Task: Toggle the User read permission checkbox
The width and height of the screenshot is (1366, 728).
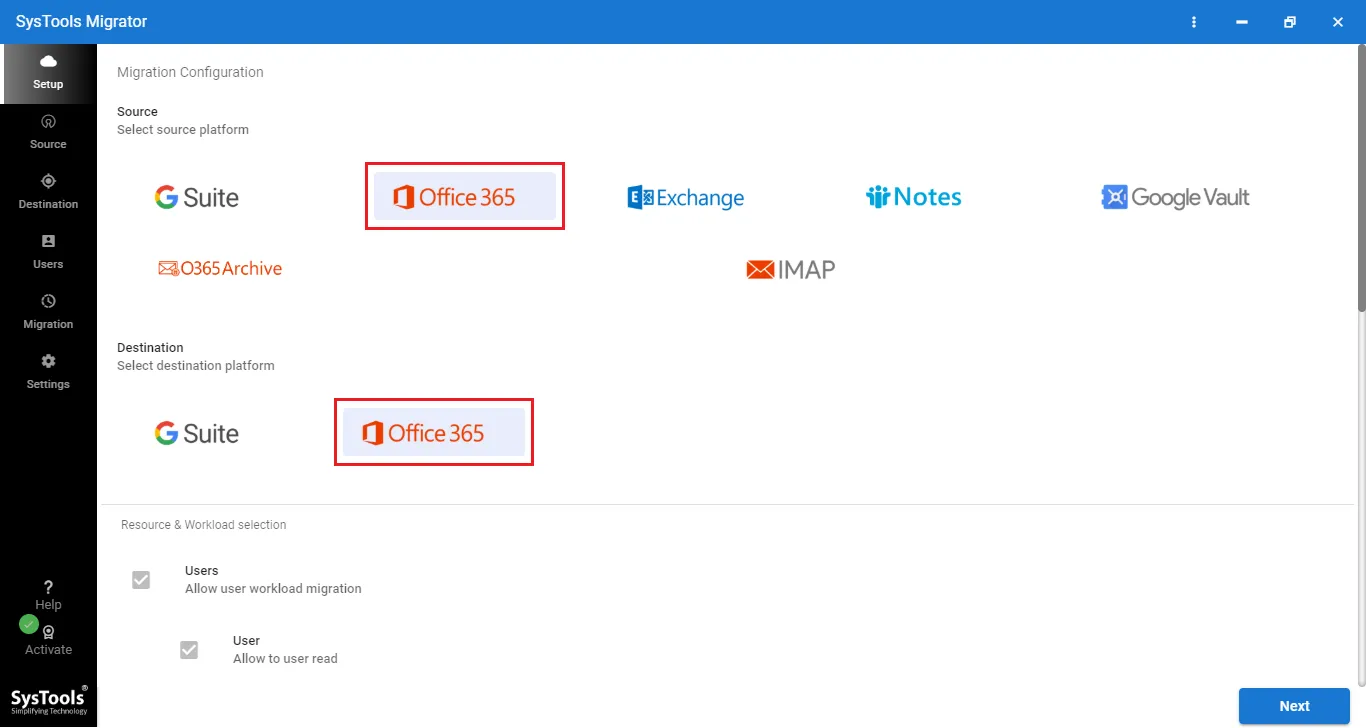Action: pos(189,650)
